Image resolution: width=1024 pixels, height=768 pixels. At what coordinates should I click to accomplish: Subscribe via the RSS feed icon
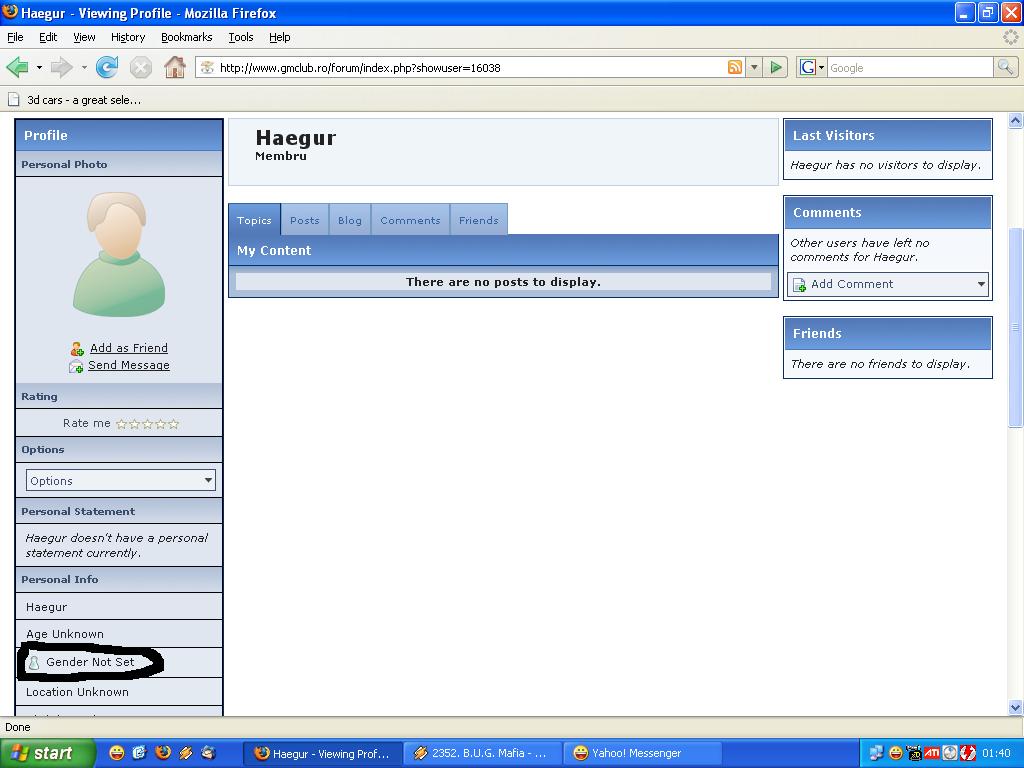coord(735,67)
